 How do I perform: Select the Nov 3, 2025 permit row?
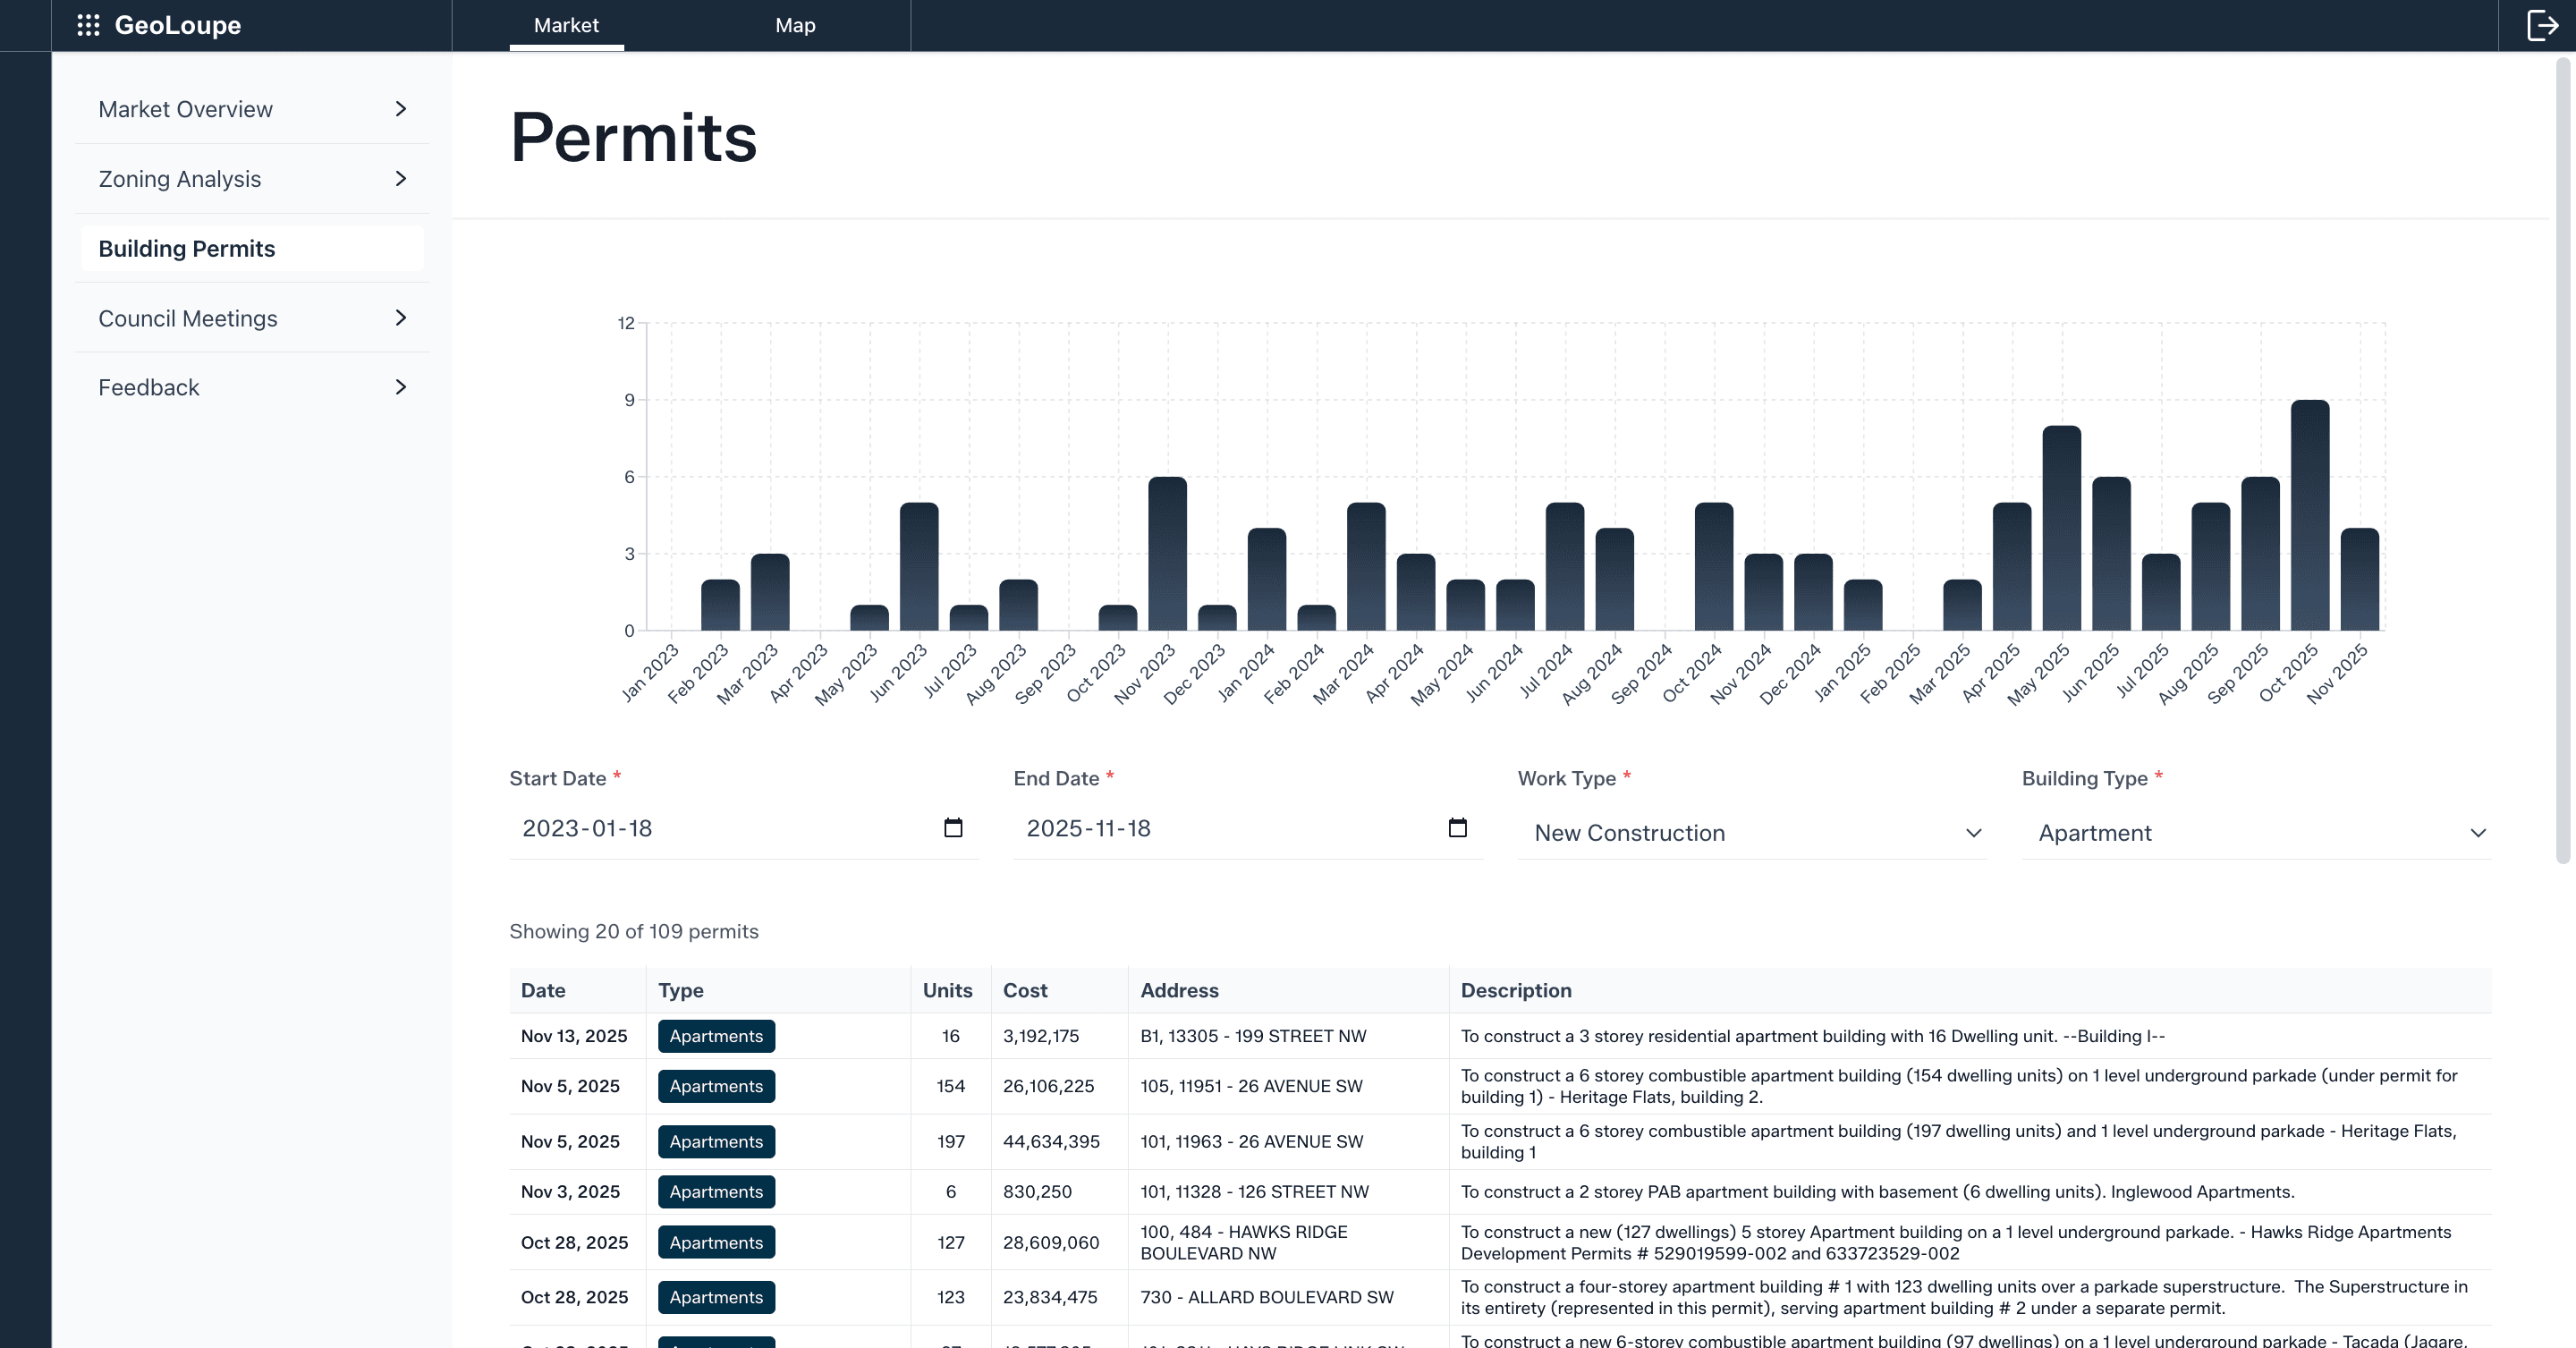pos(1200,1191)
